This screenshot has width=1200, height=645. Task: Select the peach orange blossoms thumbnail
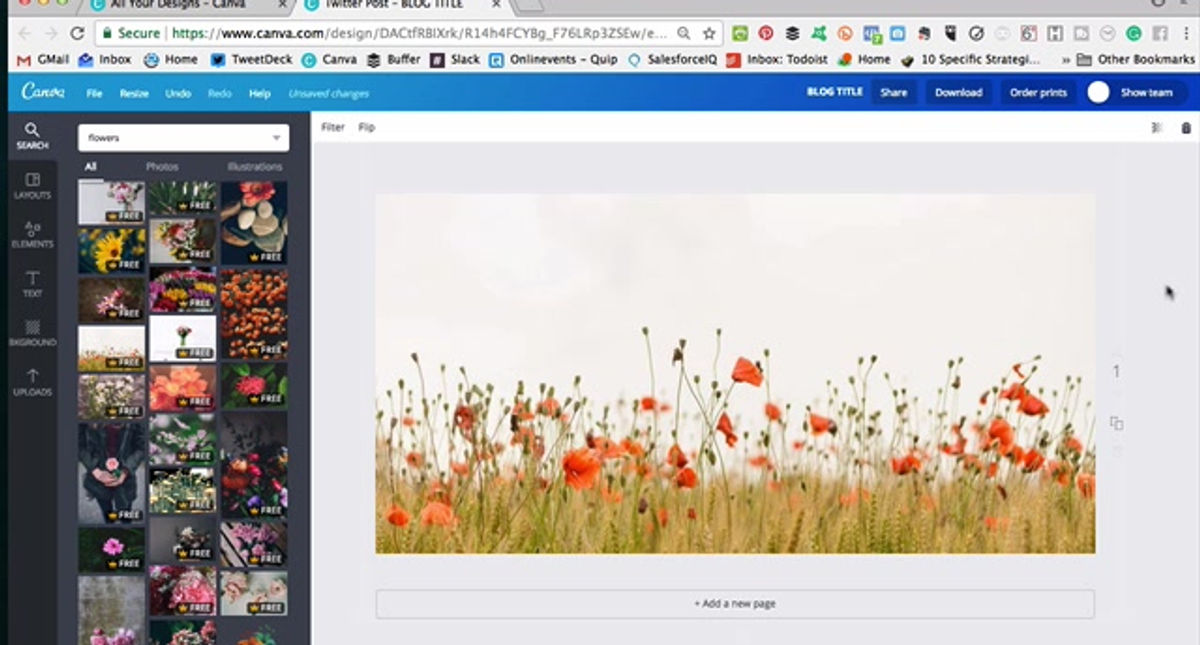click(182, 388)
